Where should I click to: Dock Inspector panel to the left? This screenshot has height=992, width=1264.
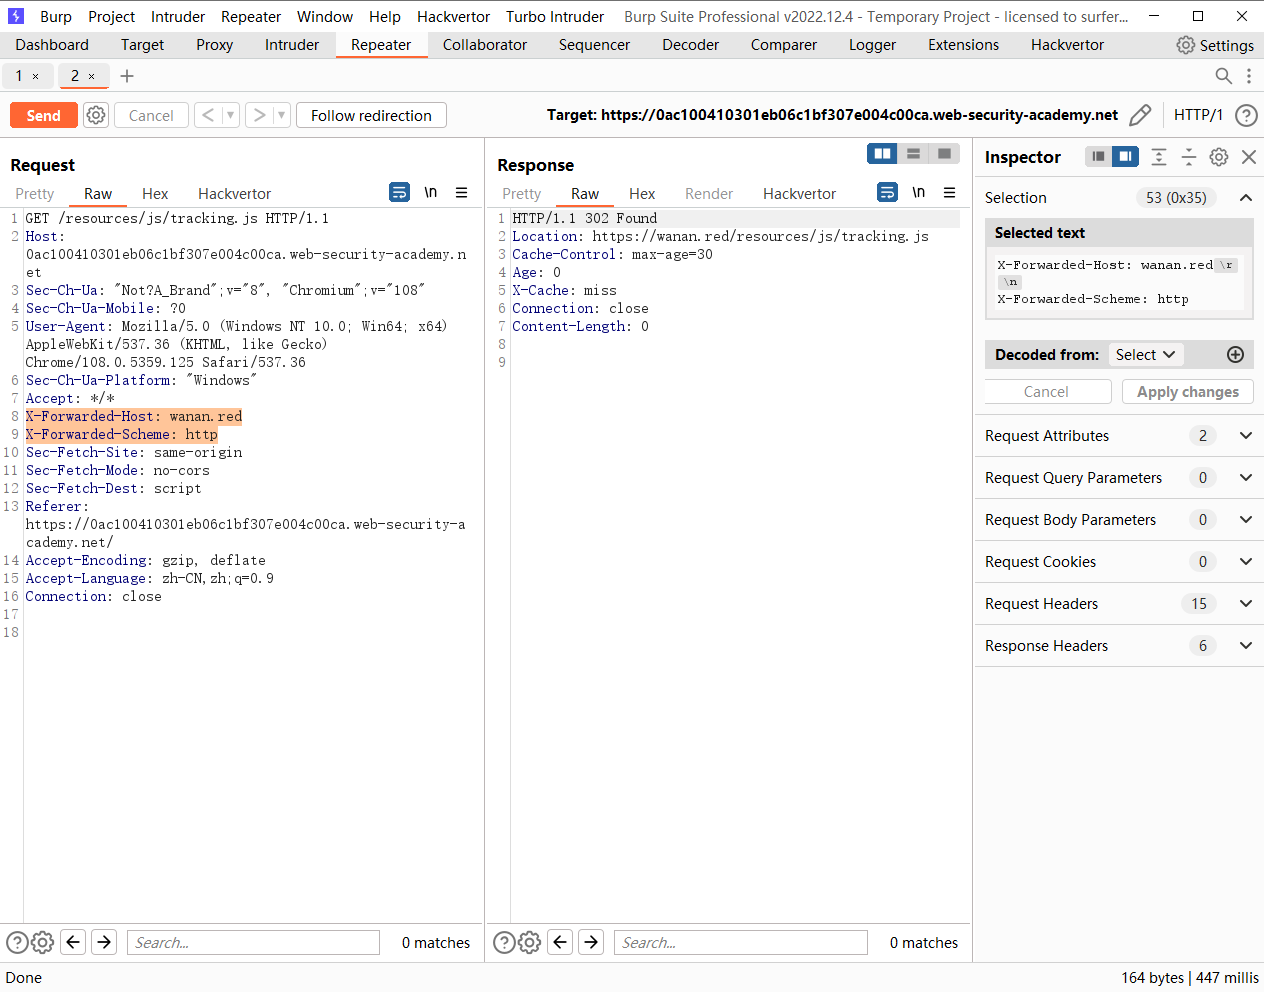point(1098,157)
